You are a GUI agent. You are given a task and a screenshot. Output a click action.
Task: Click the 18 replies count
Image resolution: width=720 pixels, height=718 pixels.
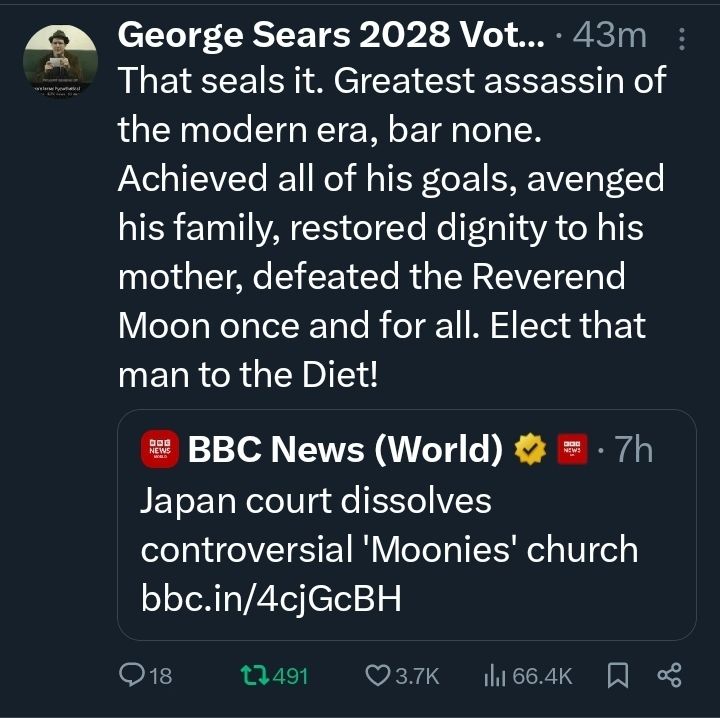coord(160,676)
